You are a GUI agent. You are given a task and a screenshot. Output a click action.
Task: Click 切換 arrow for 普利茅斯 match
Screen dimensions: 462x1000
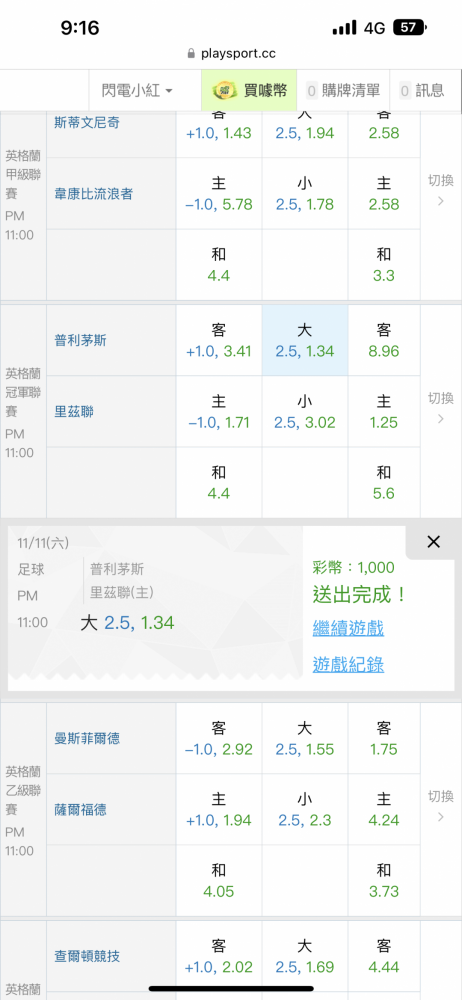[x=441, y=408]
